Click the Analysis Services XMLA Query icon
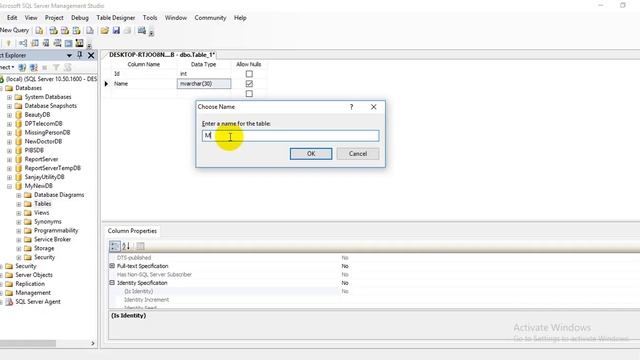 [x=76, y=31]
